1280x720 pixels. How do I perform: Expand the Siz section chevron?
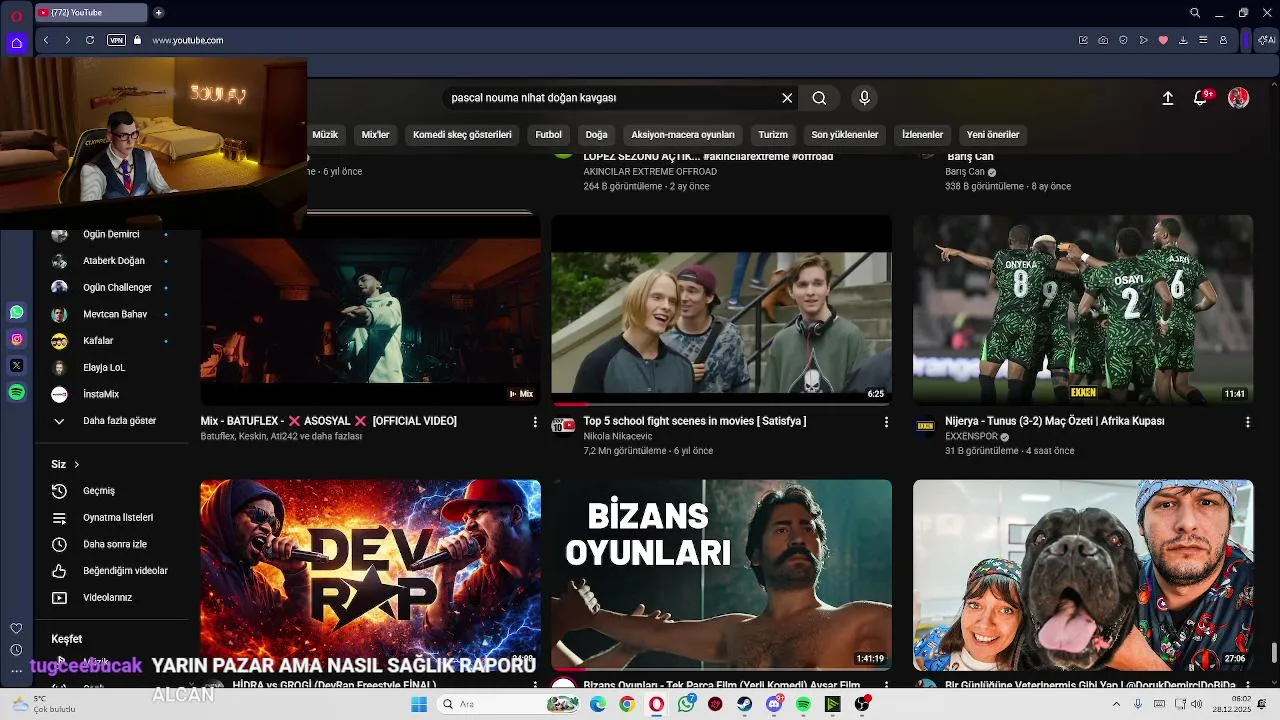tap(76, 464)
